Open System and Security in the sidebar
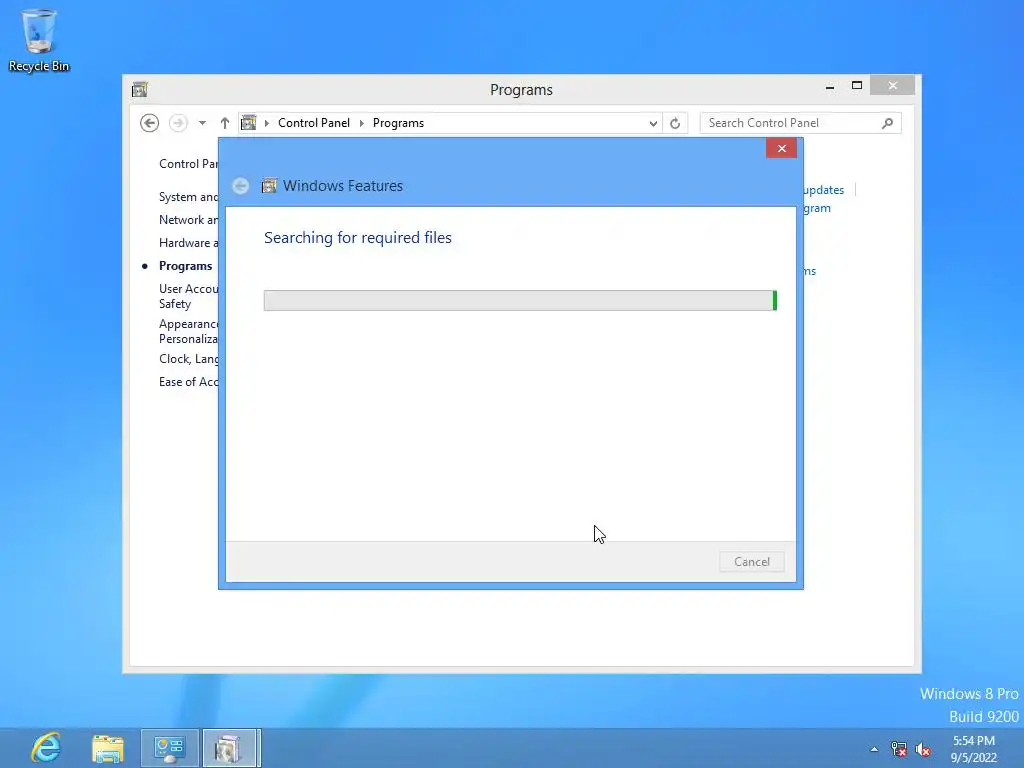The width and height of the screenshot is (1024, 768). 188,197
